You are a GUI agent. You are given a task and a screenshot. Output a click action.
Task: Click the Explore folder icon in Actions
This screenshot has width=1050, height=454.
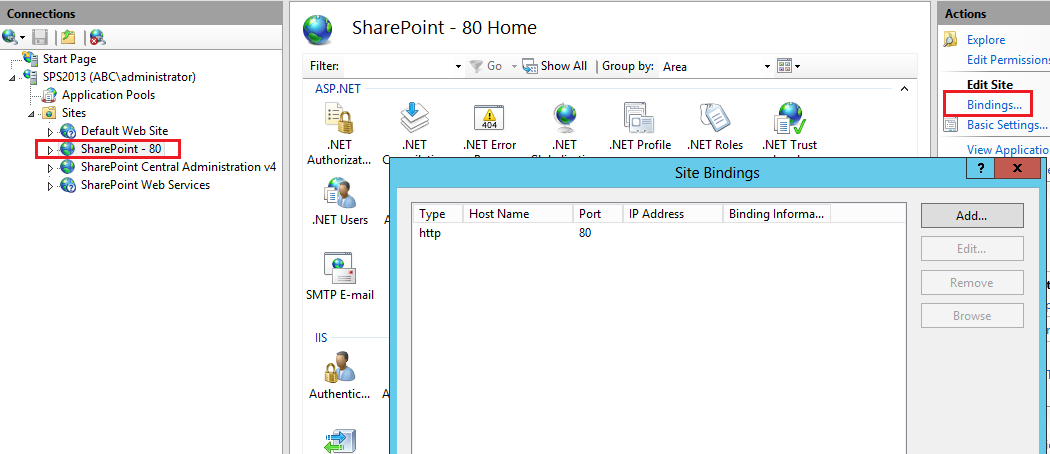[951, 40]
